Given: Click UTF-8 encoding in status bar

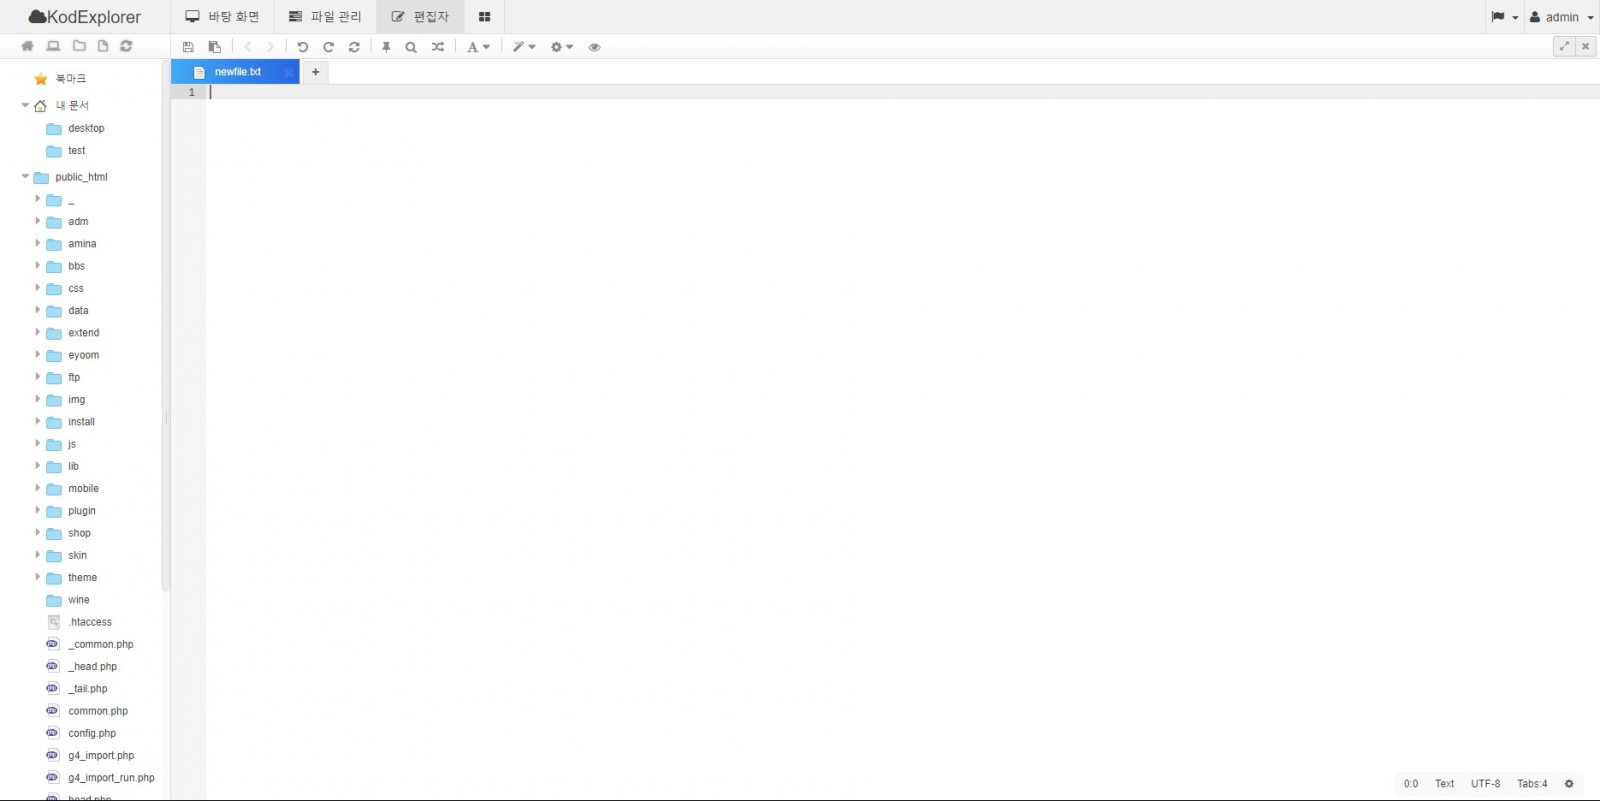Looking at the screenshot, I should (x=1485, y=784).
